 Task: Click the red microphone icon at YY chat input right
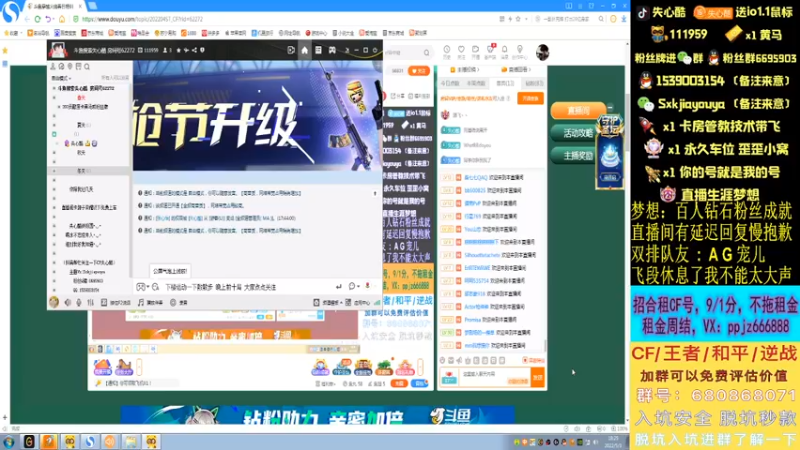pyautogui.click(x=367, y=286)
